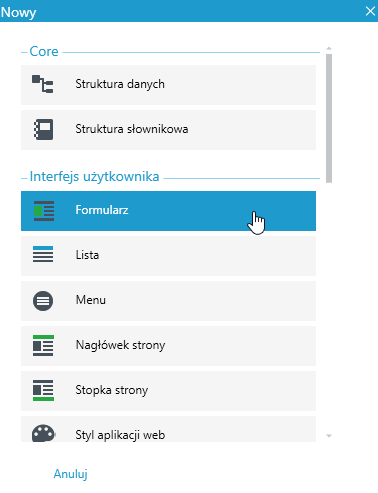Click the Styl aplikacji web palette icon
This screenshot has width=378, height=493.
click(x=43, y=433)
